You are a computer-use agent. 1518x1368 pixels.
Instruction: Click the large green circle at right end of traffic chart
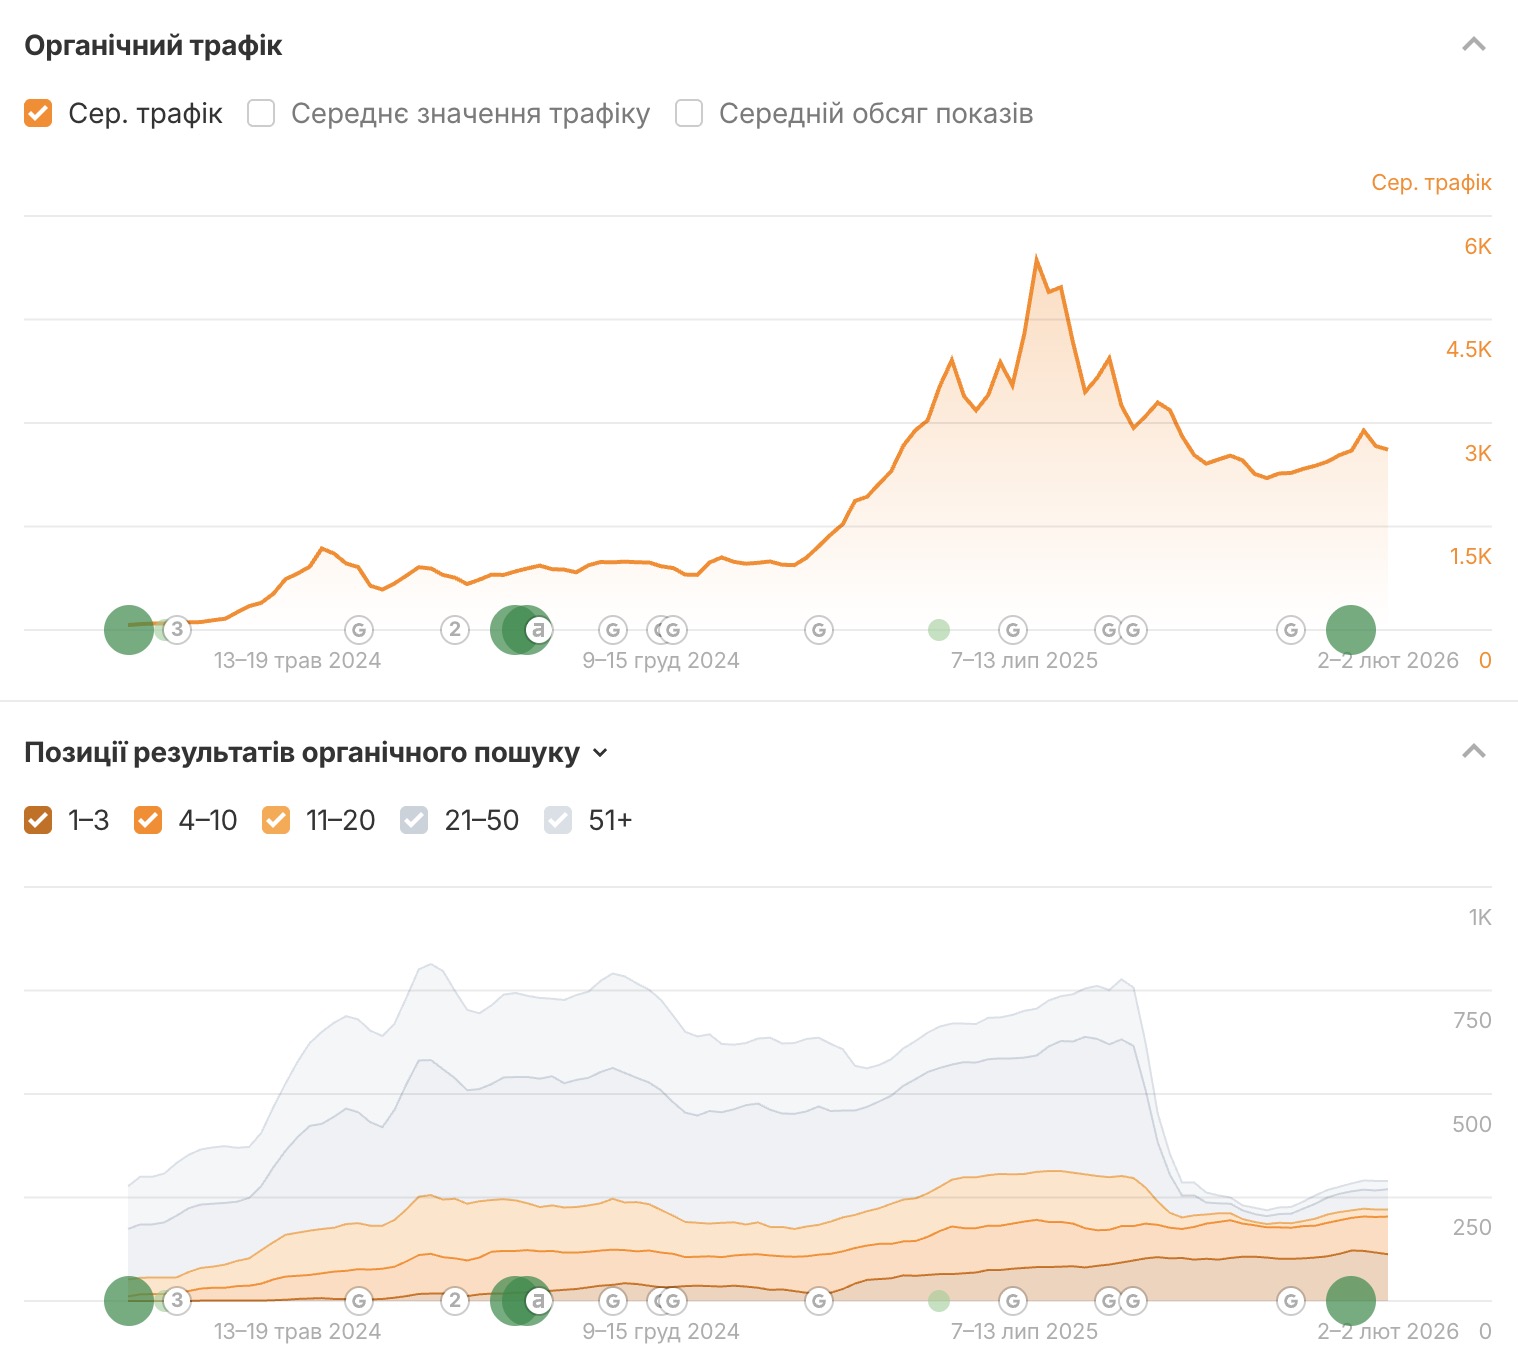[x=1350, y=630]
